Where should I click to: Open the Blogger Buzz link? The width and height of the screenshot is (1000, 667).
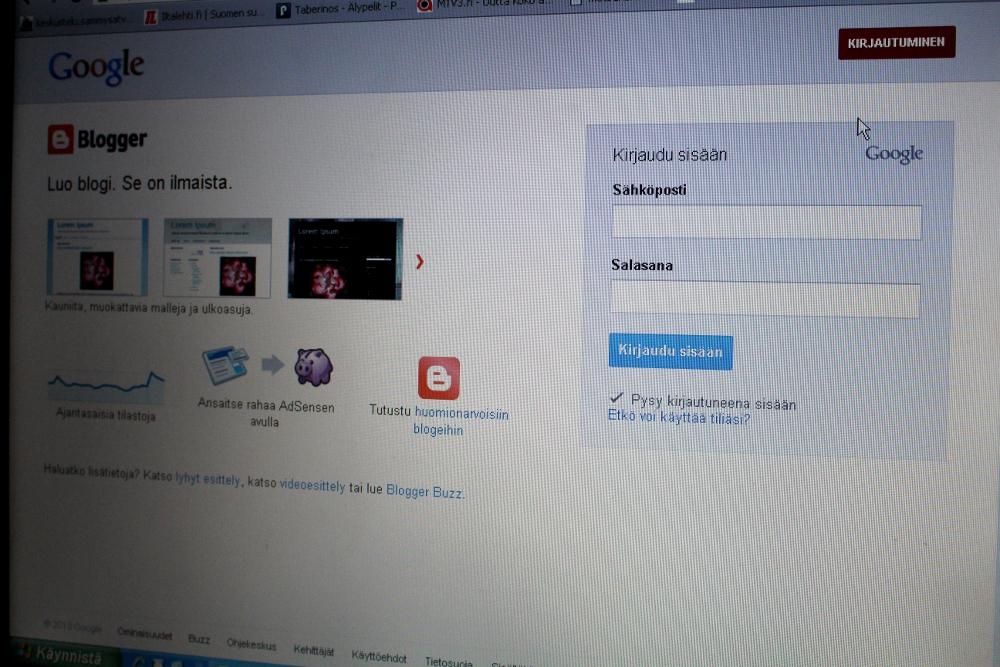(424, 491)
